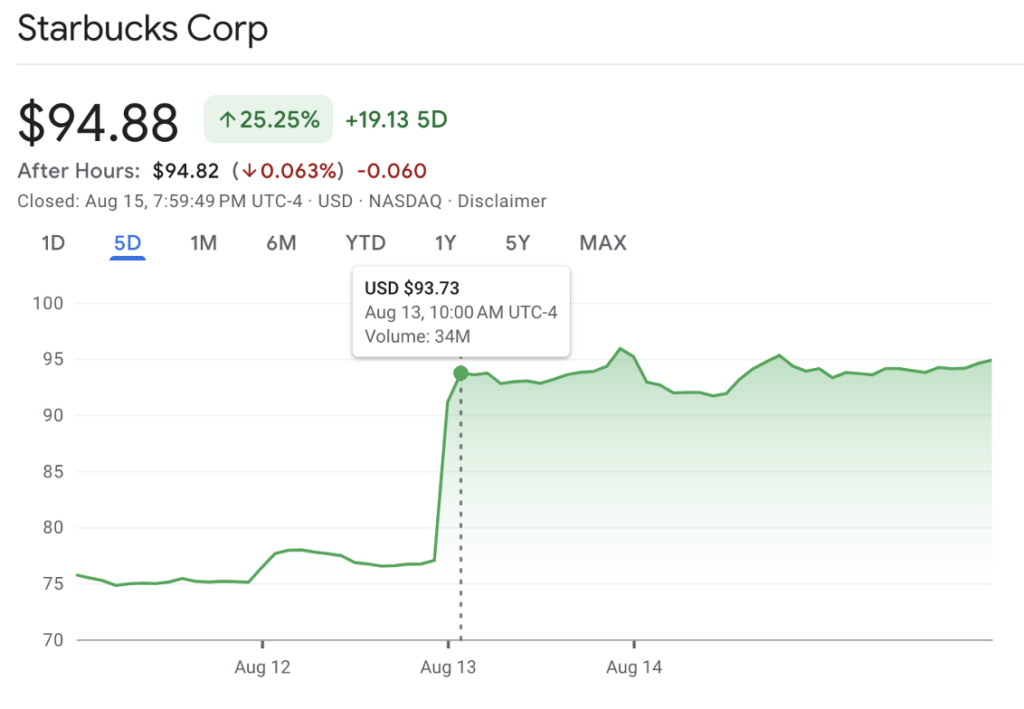Screen dimensions: 1024x709
Task: Click the $94.88 current price
Action: tap(98, 122)
